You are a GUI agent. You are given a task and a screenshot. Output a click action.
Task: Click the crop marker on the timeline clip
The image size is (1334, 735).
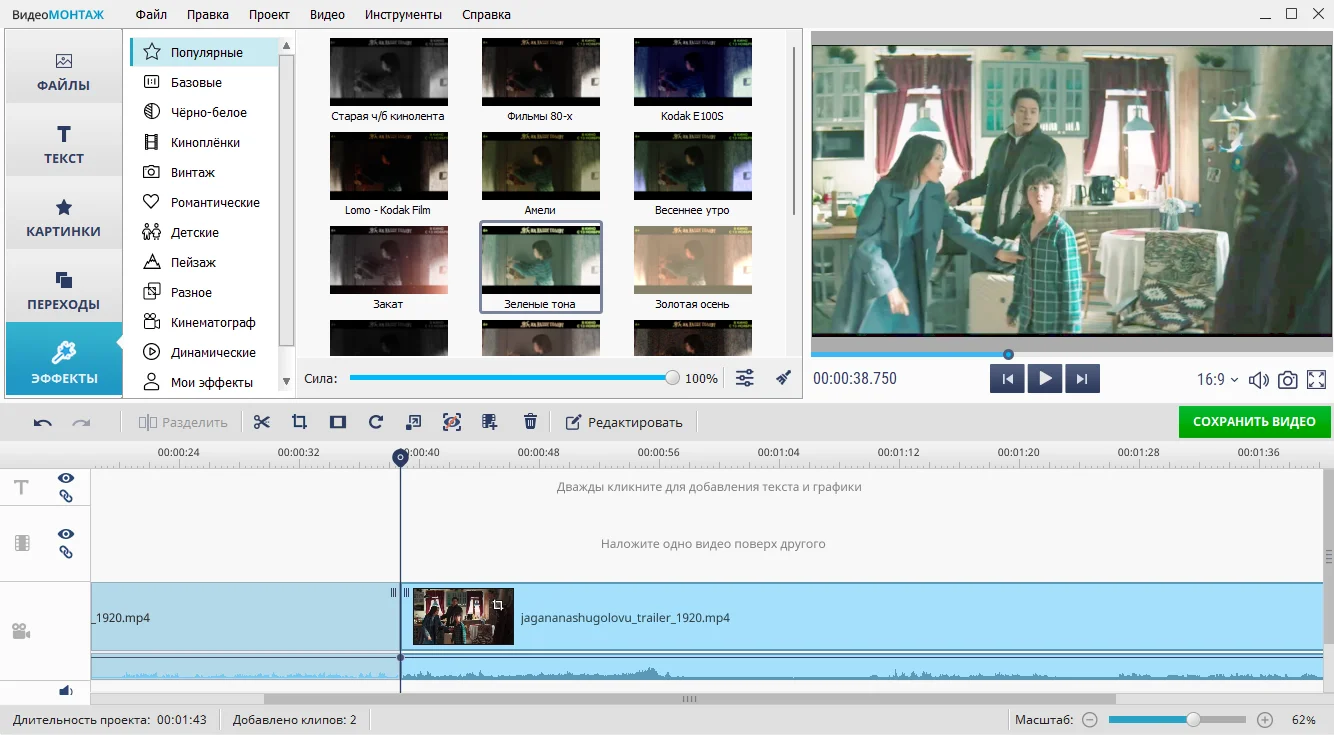coord(498,605)
